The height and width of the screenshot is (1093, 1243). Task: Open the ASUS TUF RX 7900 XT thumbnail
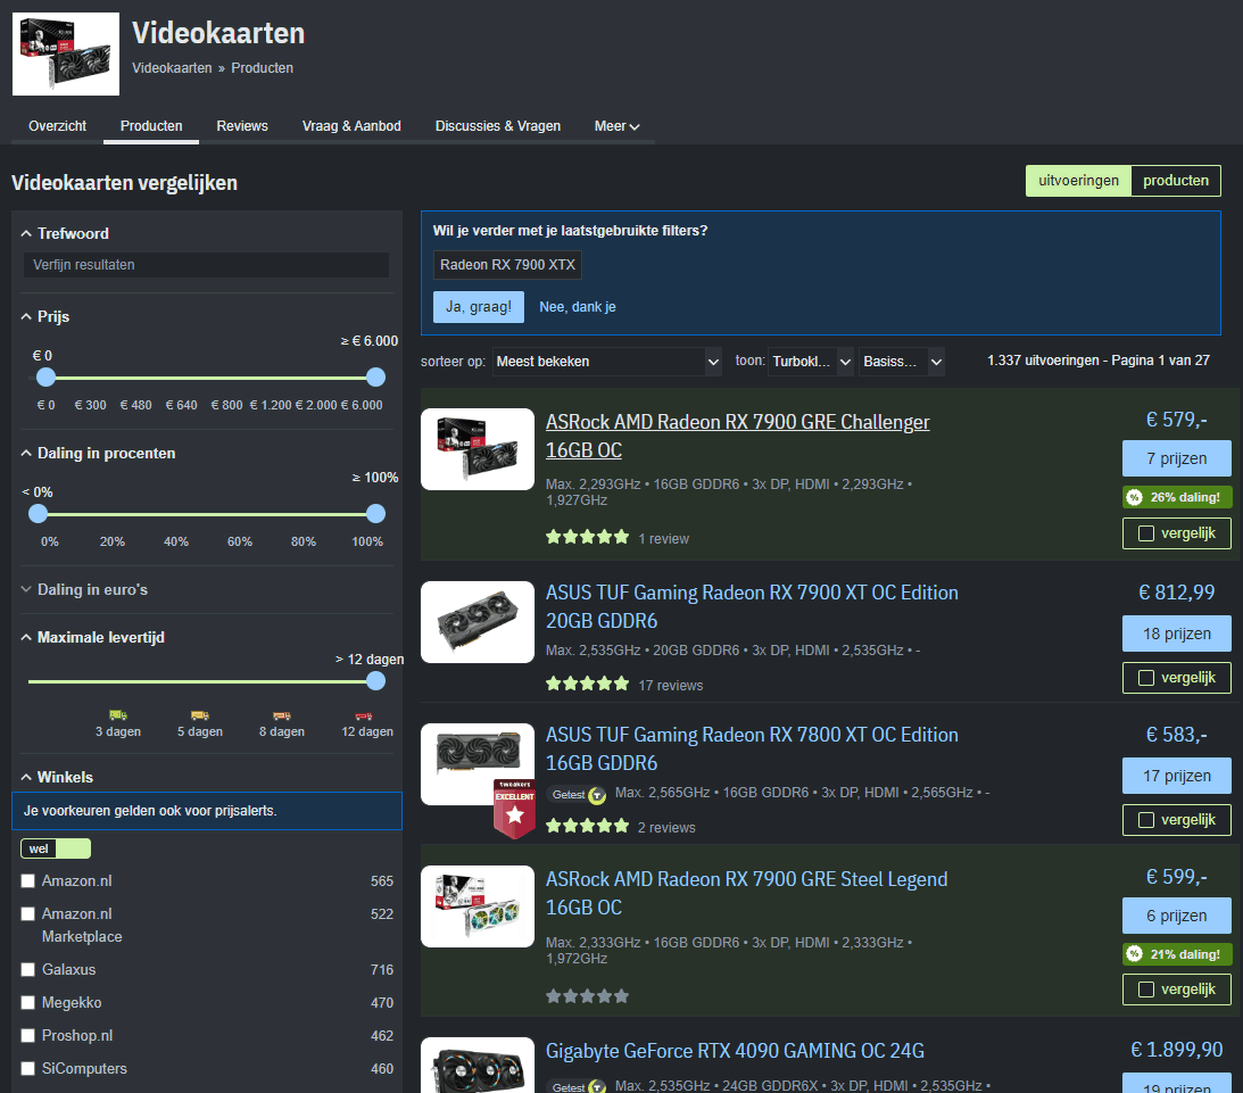click(478, 622)
